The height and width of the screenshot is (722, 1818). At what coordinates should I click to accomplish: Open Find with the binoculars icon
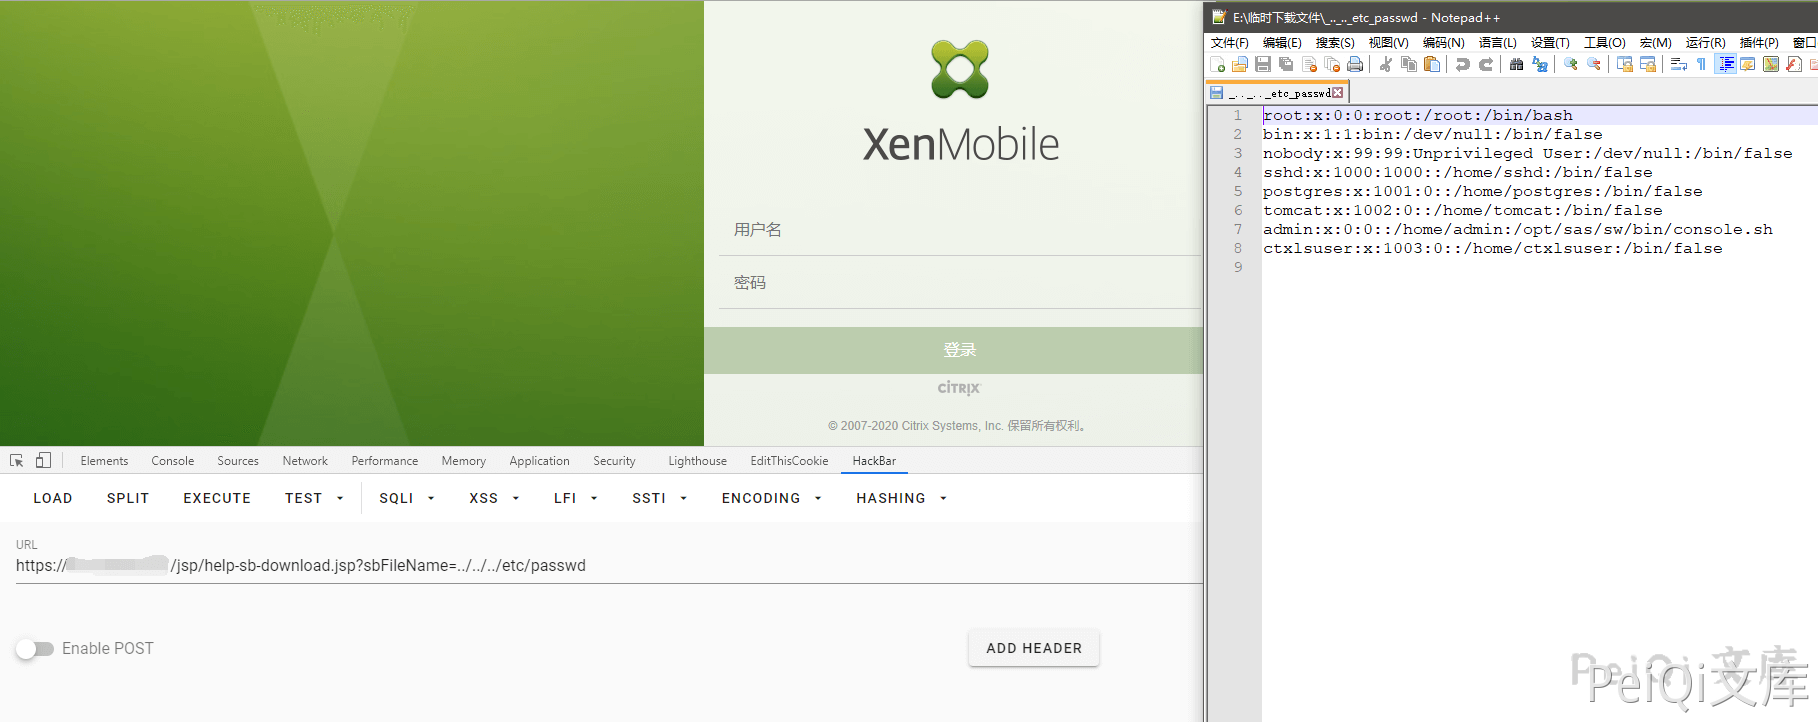pyautogui.click(x=1516, y=65)
